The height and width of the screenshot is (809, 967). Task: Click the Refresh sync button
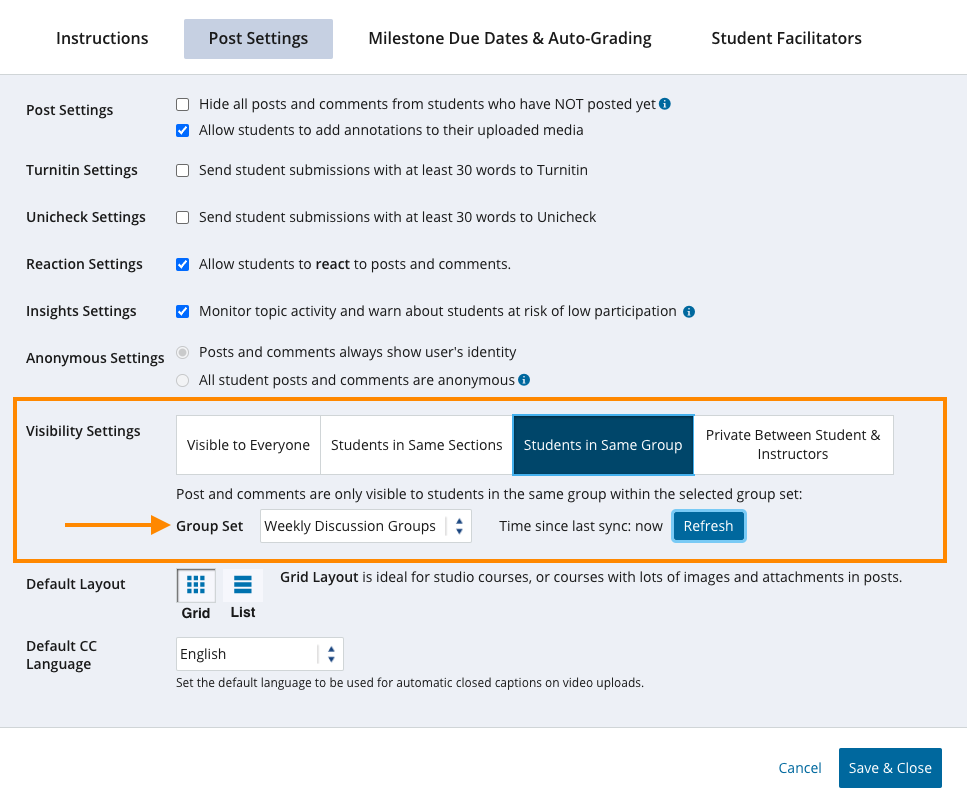pos(708,526)
